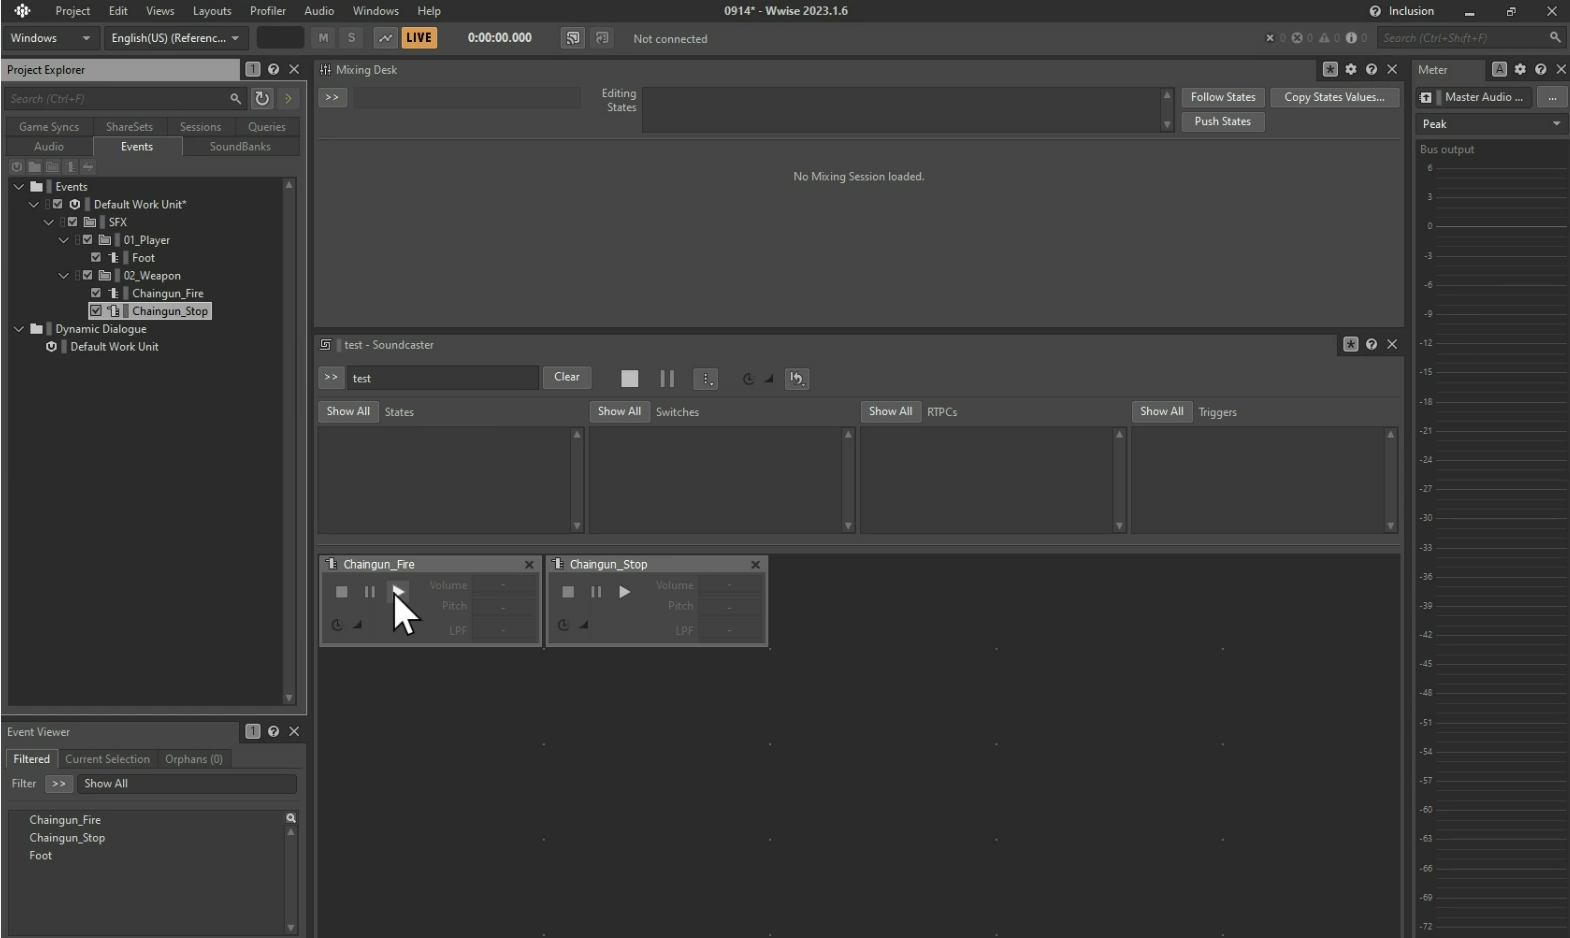This screenshot has height=938, width=1570.
Task: Click the Soundcaster Reset All icon
Action: 796,378
